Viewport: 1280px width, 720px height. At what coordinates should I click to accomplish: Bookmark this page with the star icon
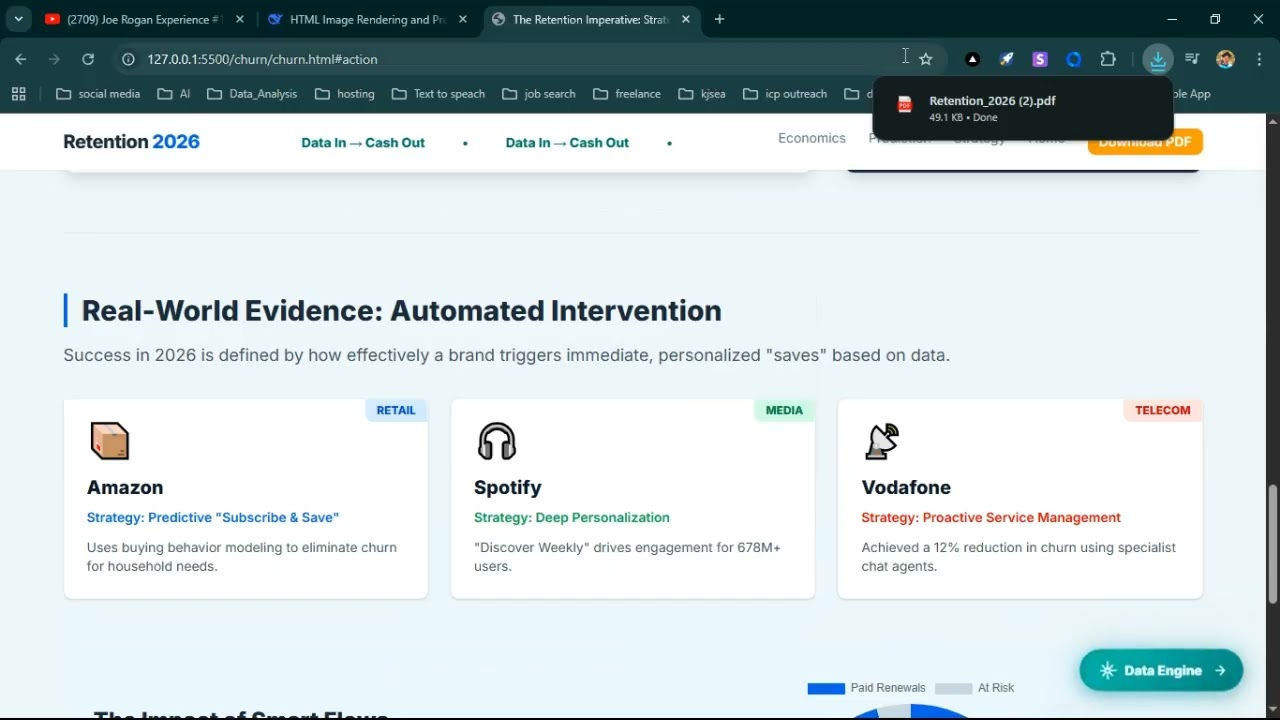(926, 59)
